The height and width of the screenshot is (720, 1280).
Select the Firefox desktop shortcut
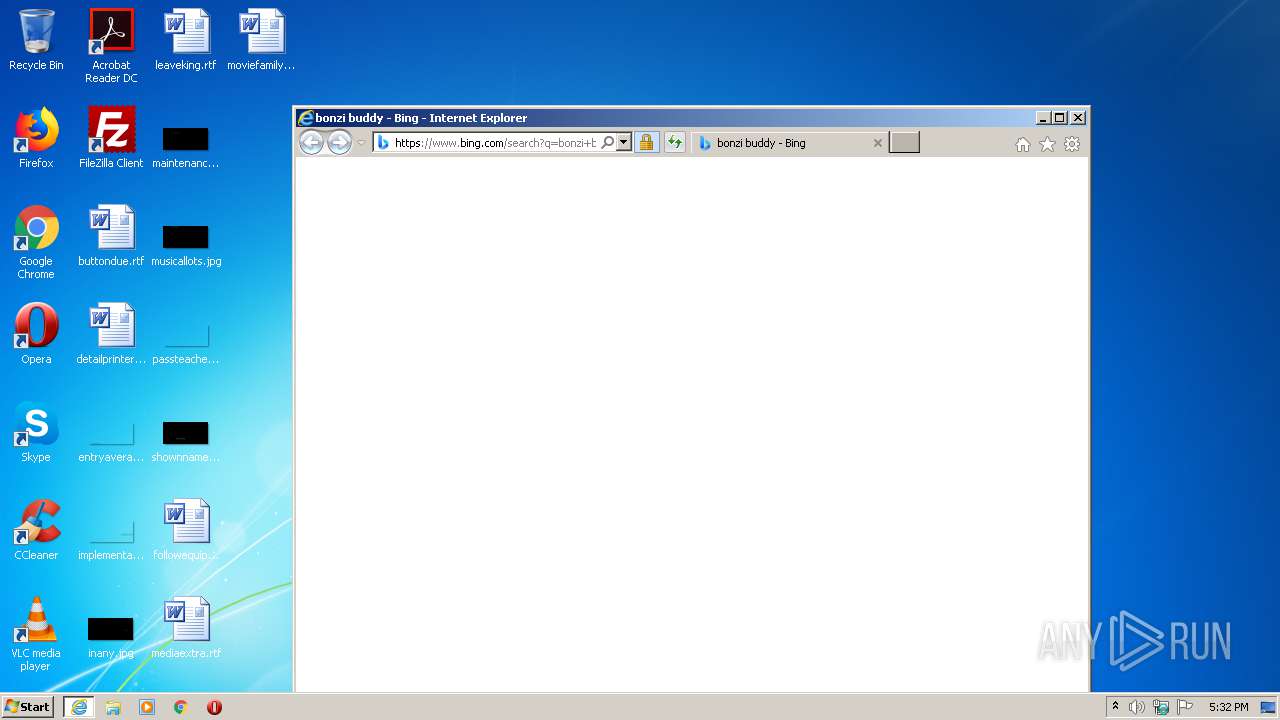point(36,138)
